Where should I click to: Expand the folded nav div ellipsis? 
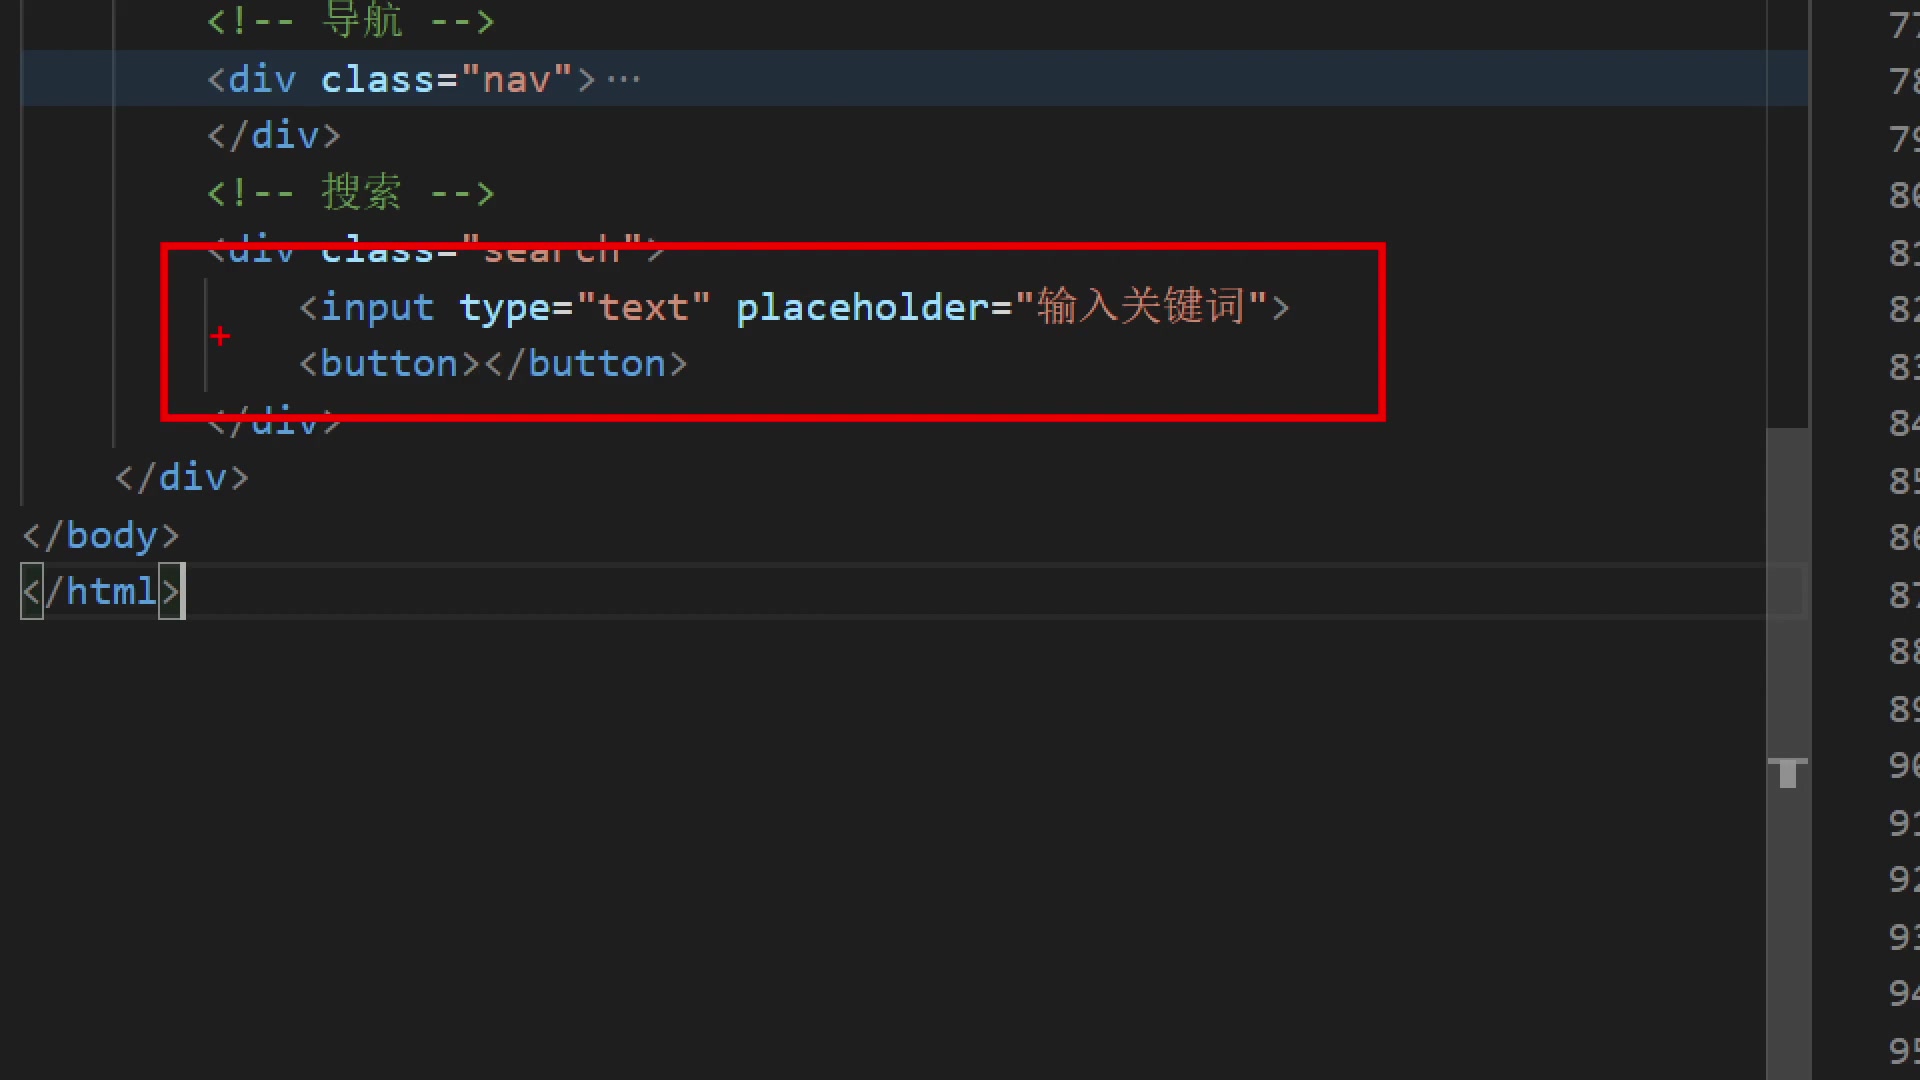[623, 79]
